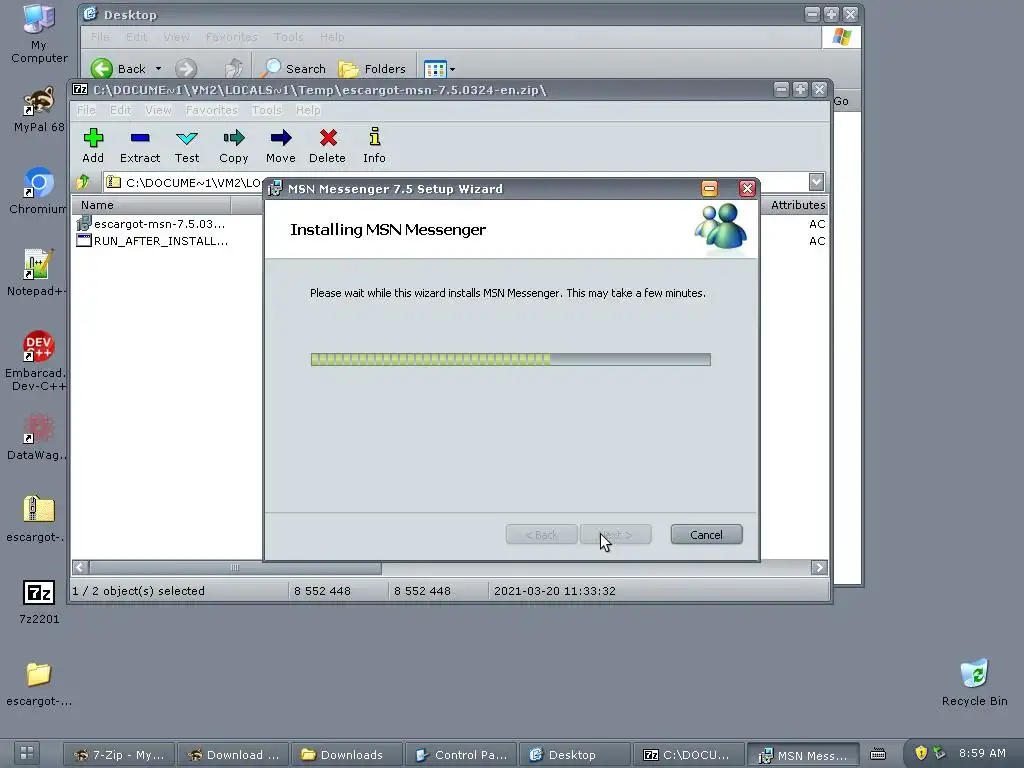This screenshot has height=768, width=1024.
Task: Click the disabled Back button in wizard
Action: tap(541, 535)
